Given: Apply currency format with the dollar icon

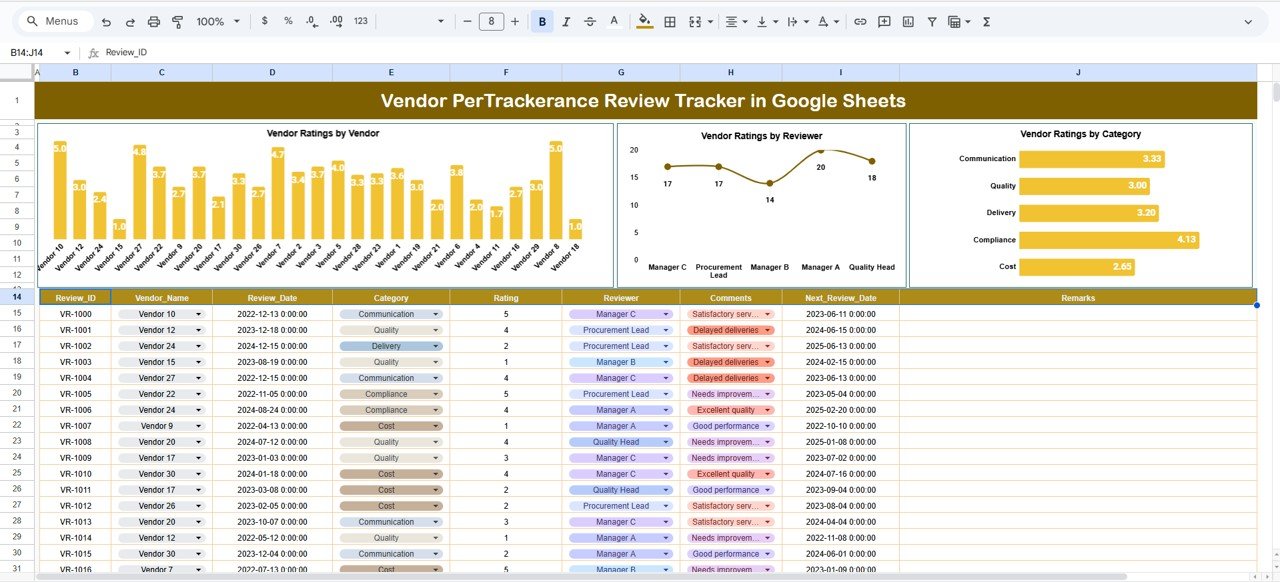Looking at the screenshot, I should click(x=262, y=20).
